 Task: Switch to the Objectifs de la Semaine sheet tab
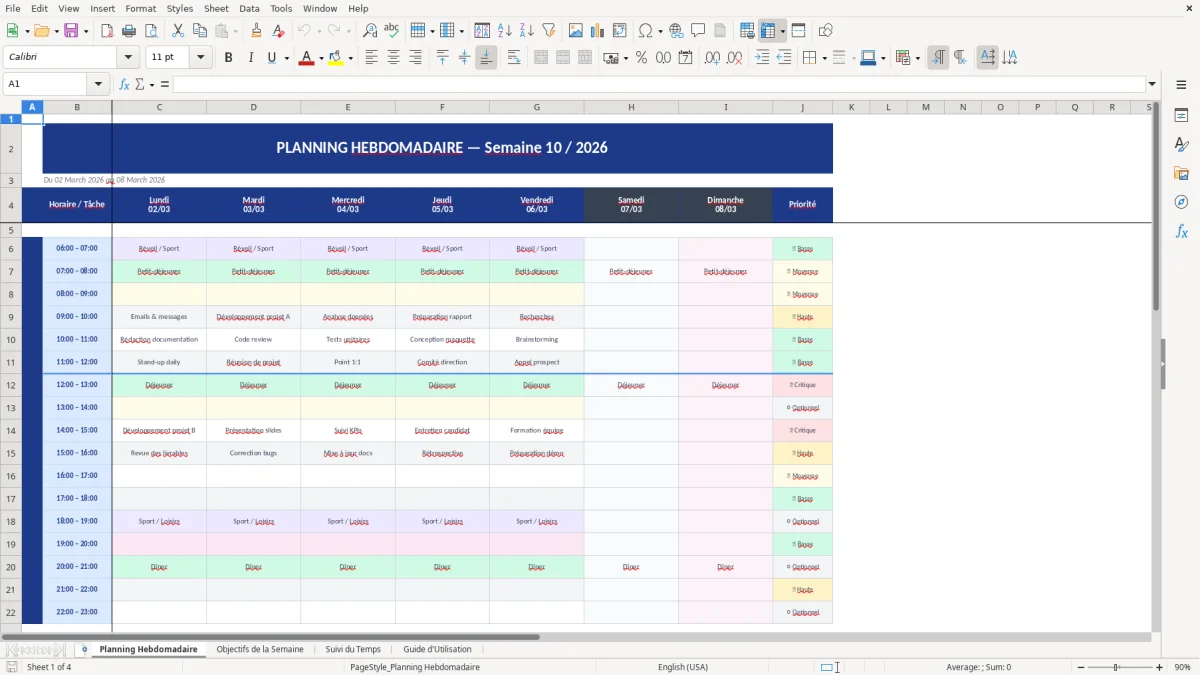260,649
